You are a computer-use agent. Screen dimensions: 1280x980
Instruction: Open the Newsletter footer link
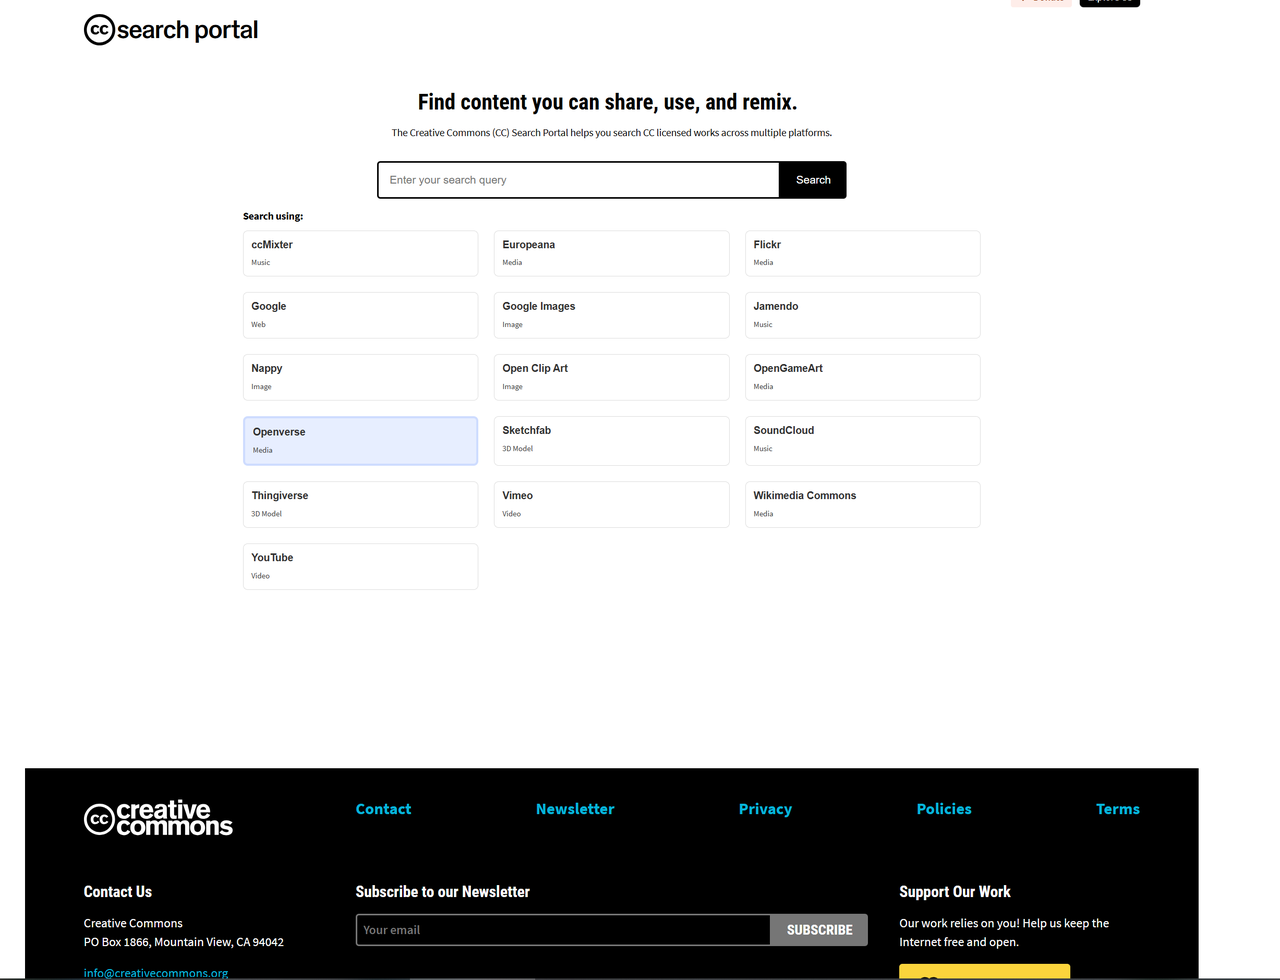(575, 809)
